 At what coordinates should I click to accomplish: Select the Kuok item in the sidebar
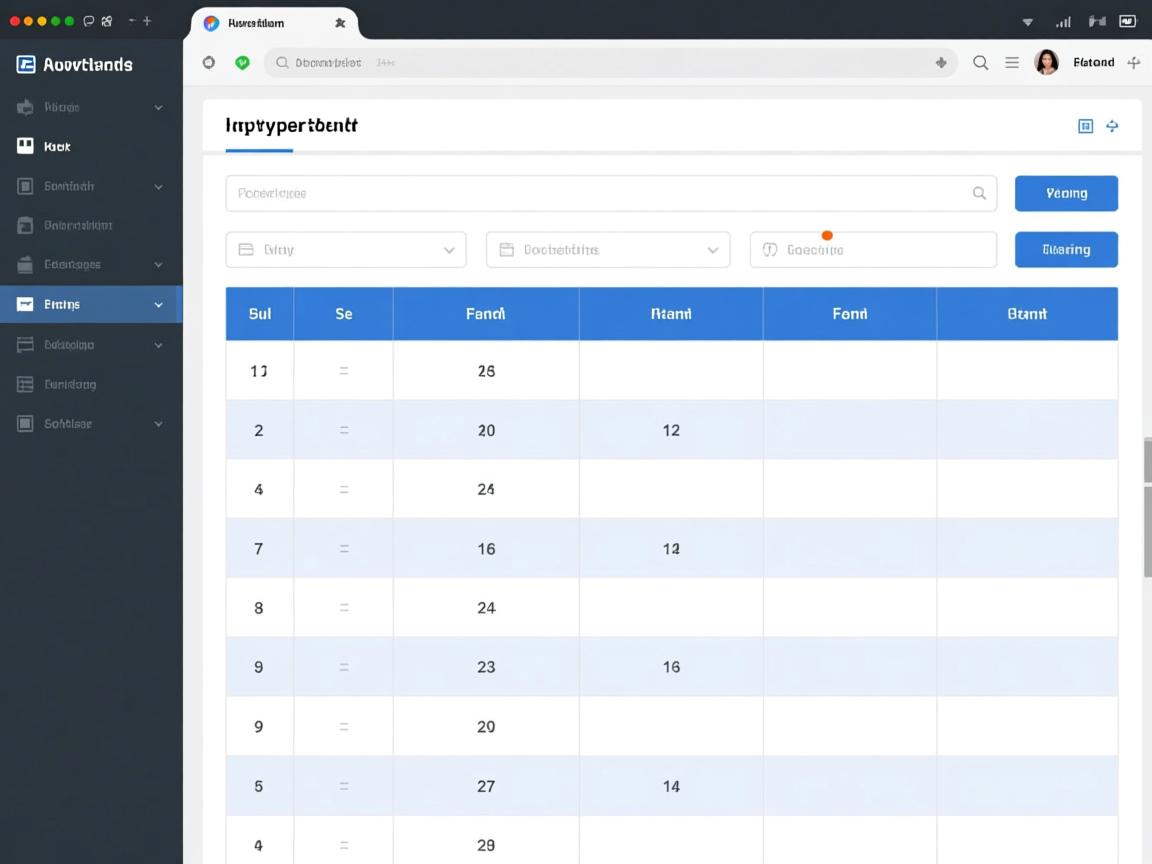coord(57,146)
